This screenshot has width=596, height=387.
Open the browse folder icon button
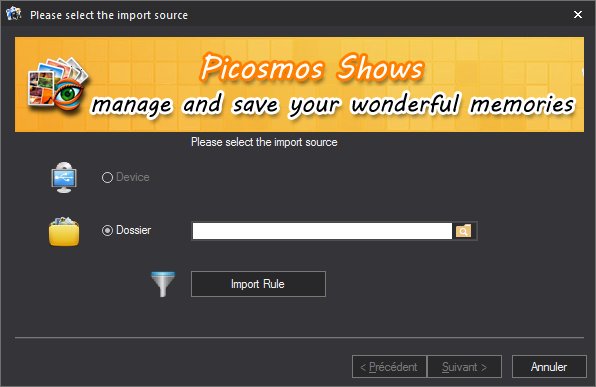pyautogui.click(x=463, y=231)
